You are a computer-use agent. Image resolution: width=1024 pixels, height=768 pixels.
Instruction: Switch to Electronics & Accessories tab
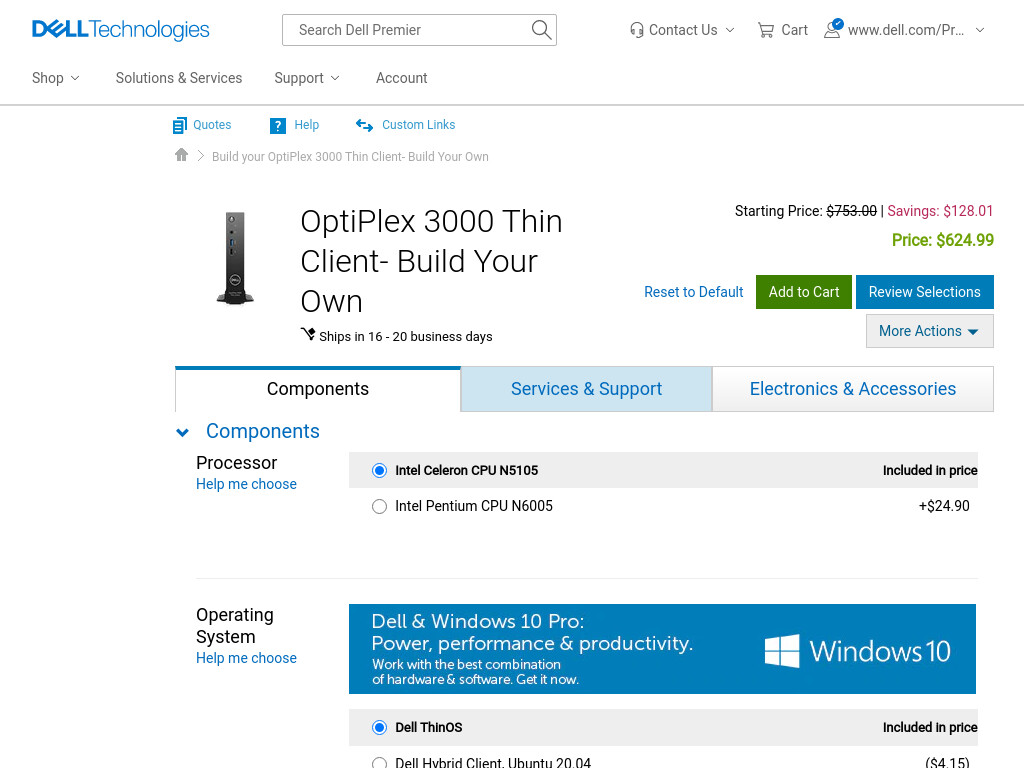click(x=852, y=389)
